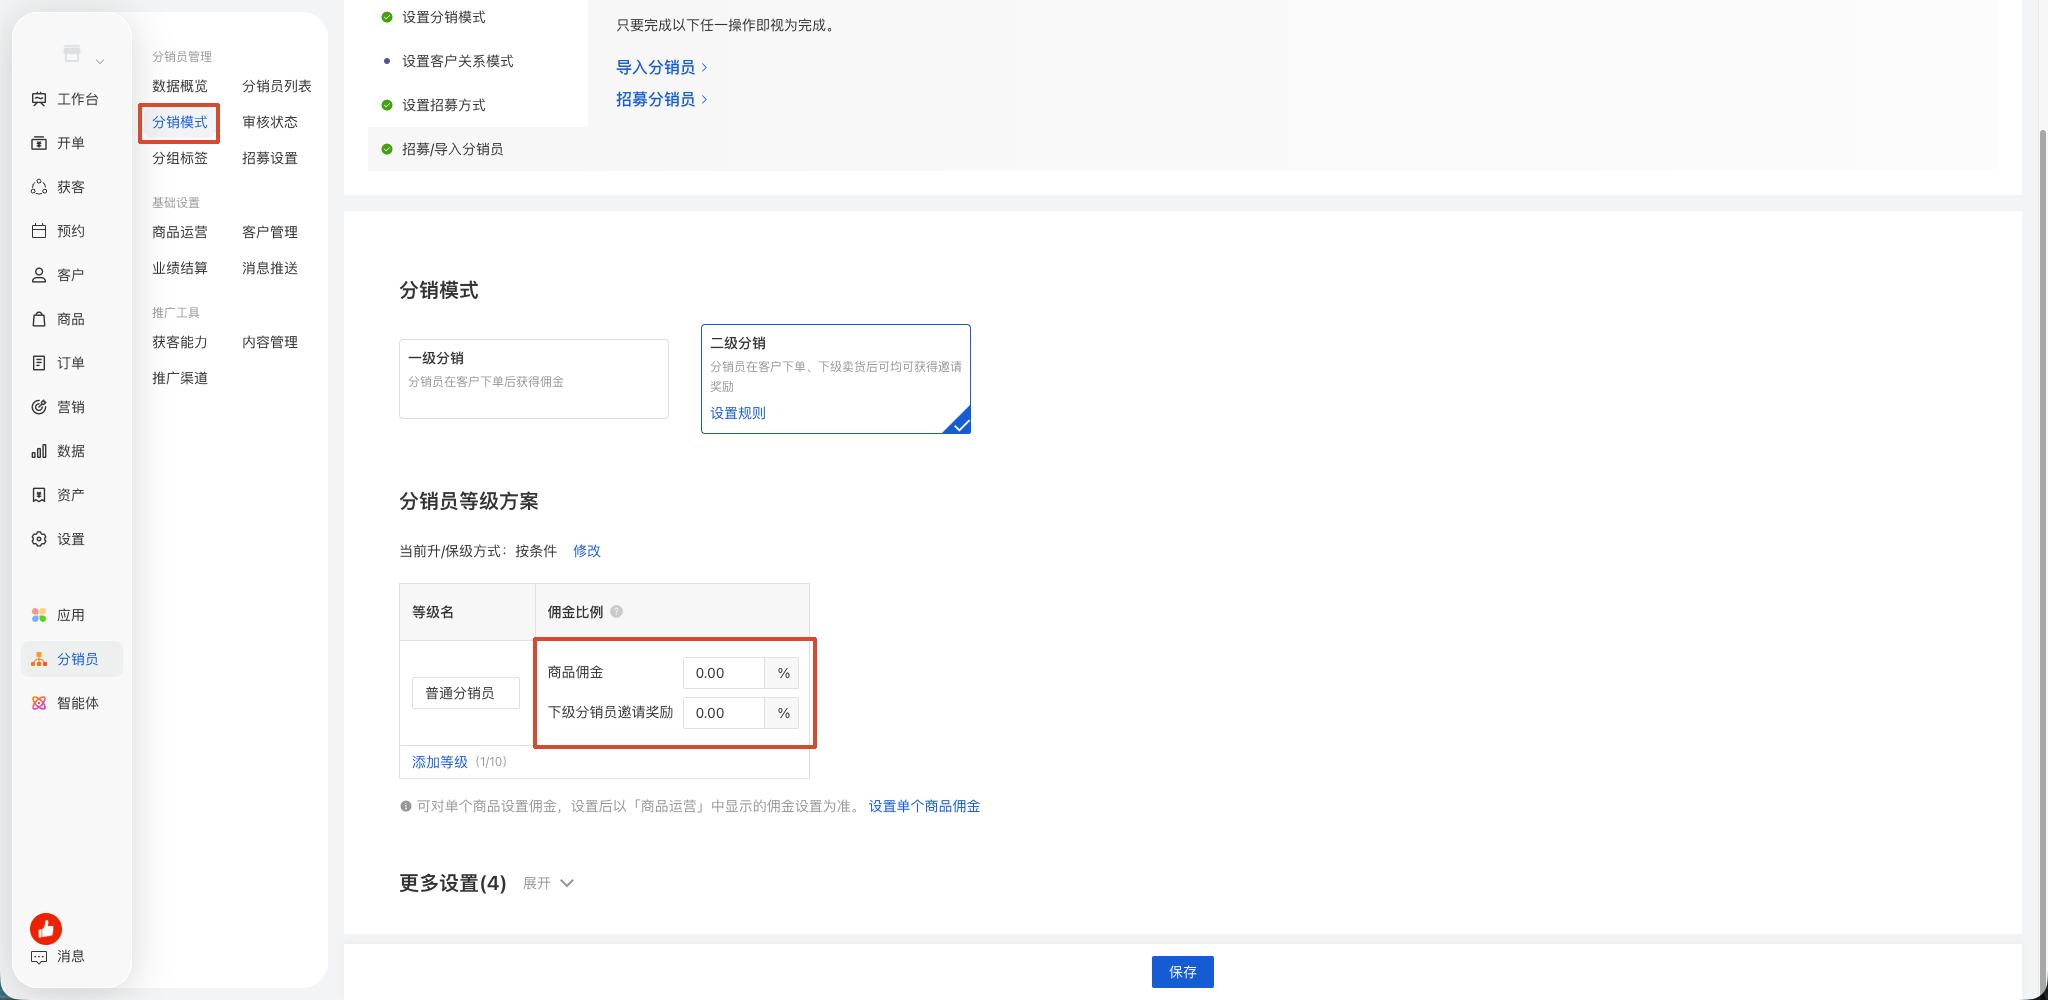
Task: Open 推广渠道 submenu item
Action: pos(180,378)
